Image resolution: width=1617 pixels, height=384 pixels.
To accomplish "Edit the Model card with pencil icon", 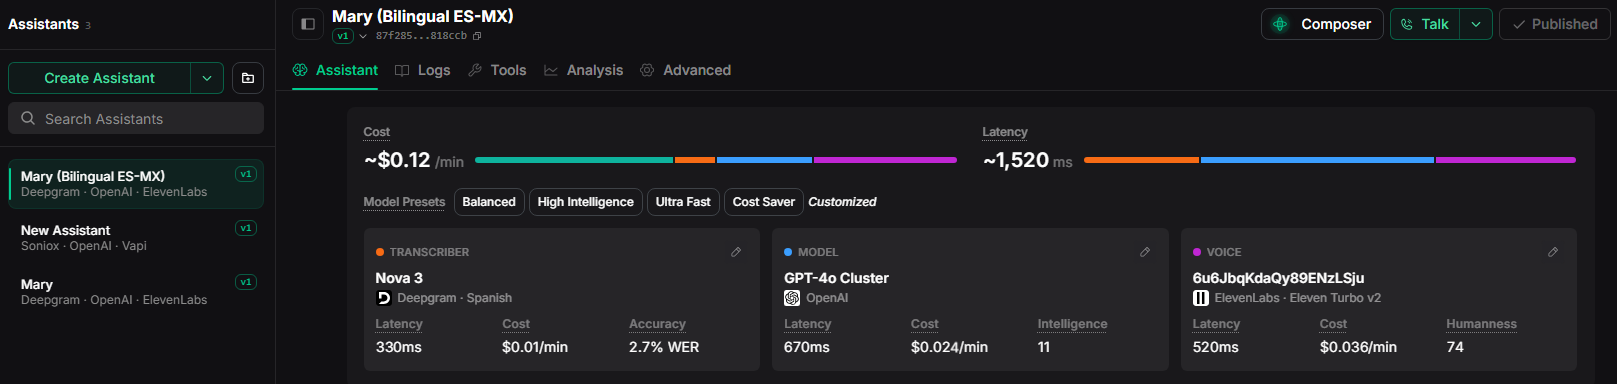I will pyautogui.click(x=1145, y=252).
